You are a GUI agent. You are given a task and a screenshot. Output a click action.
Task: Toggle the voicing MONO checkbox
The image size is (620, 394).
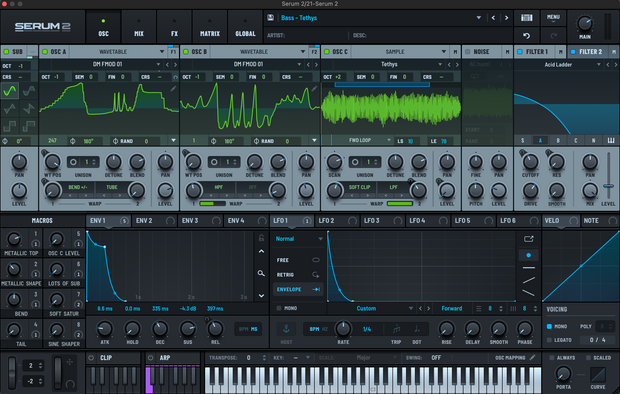coord(549,326)
